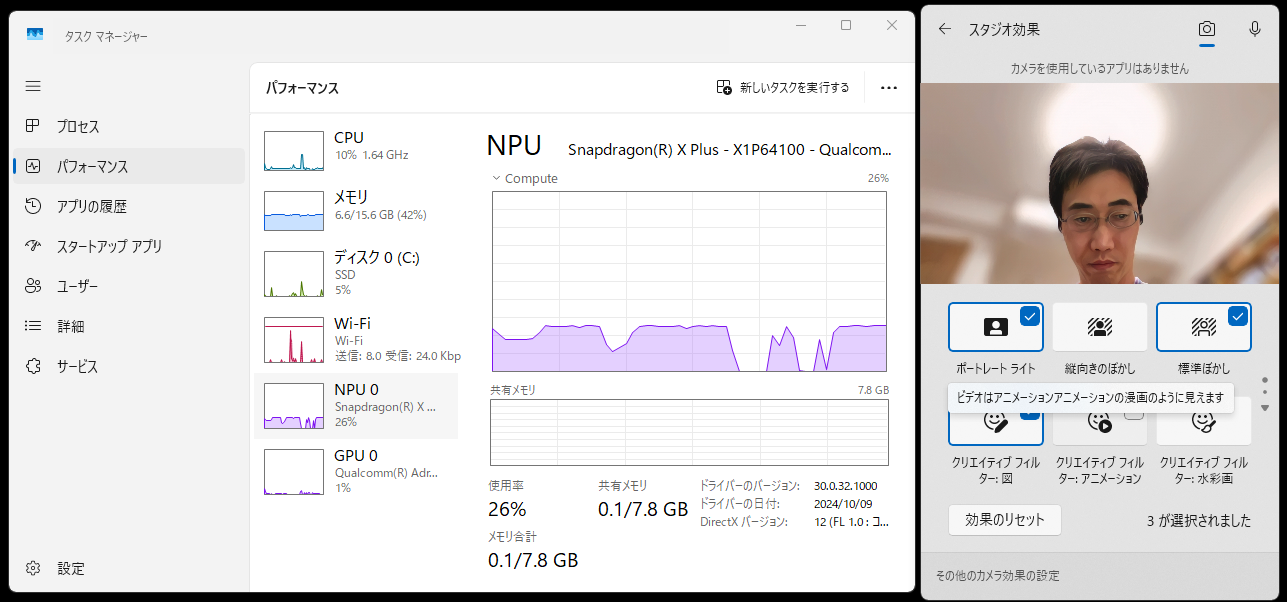The image size is (1287, 602).
Task: Enable the Portrait Blur (縦向きのぼかし) effect
Action: click(1099, 327)
